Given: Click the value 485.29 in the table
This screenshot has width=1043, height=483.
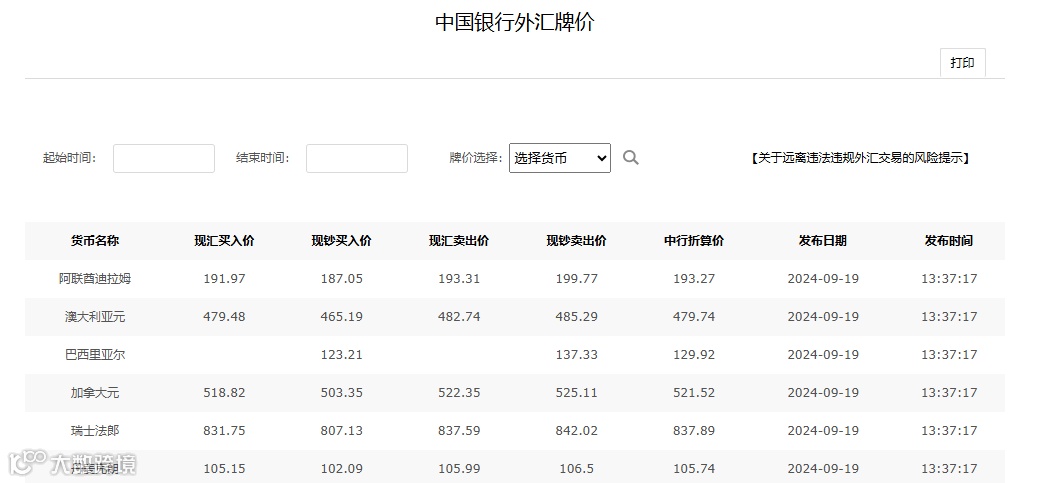Looking at the screenshot, I should (577, 317).
